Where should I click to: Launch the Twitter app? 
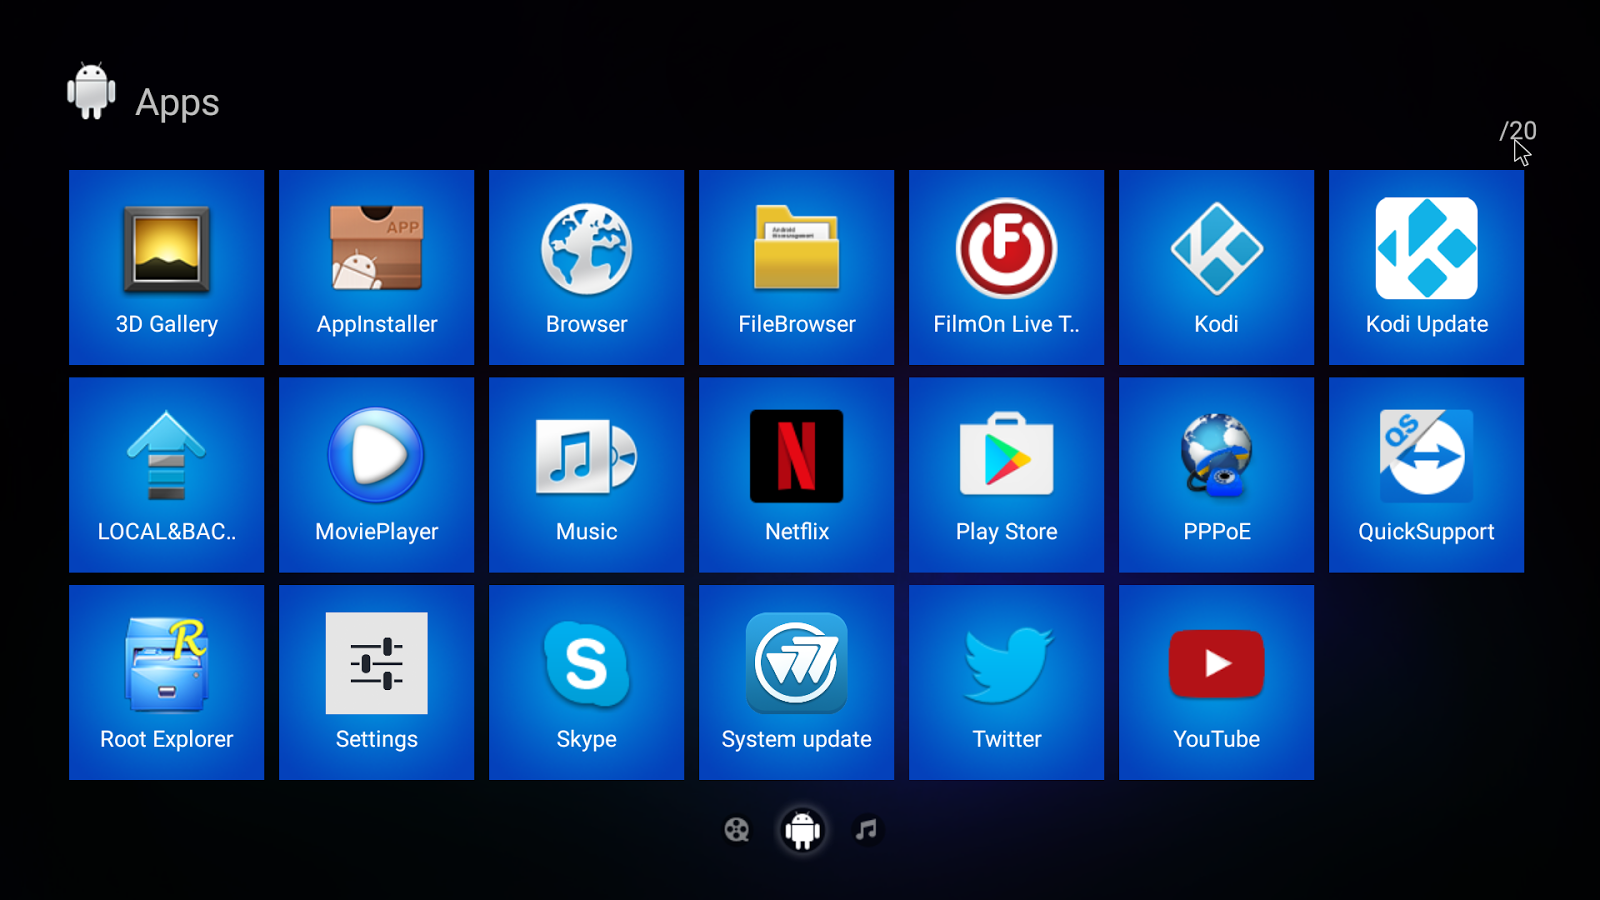pyautogui.click(x=1006, y=682)
